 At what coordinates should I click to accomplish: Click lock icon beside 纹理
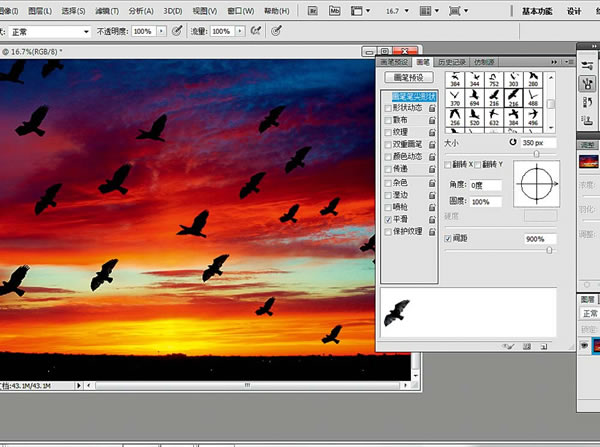(432, 133)
